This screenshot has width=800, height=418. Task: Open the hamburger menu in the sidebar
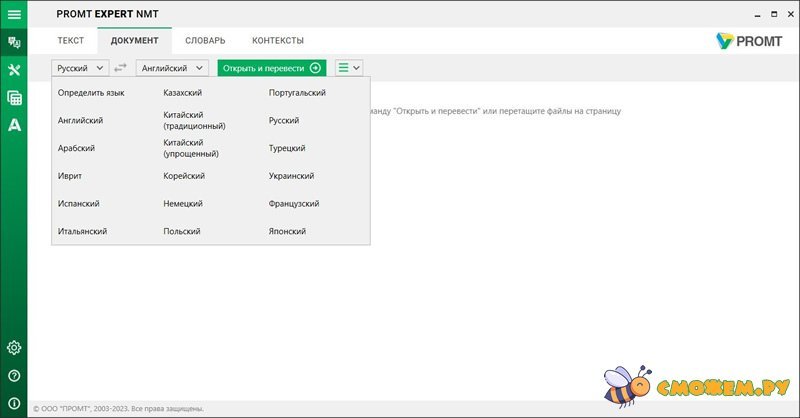(14, 14)
